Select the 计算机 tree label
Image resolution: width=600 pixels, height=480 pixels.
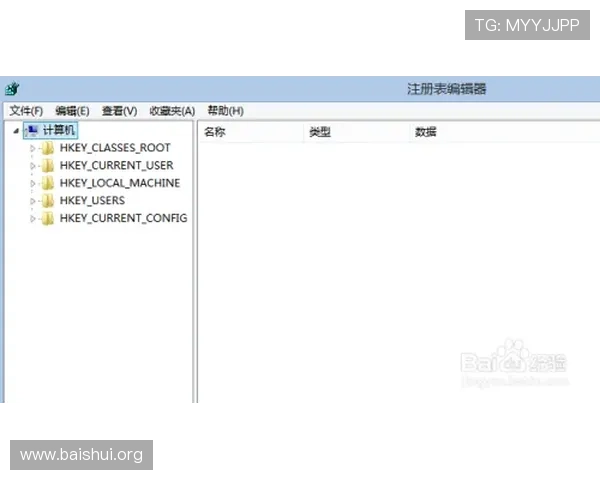[x=59, y=131]
